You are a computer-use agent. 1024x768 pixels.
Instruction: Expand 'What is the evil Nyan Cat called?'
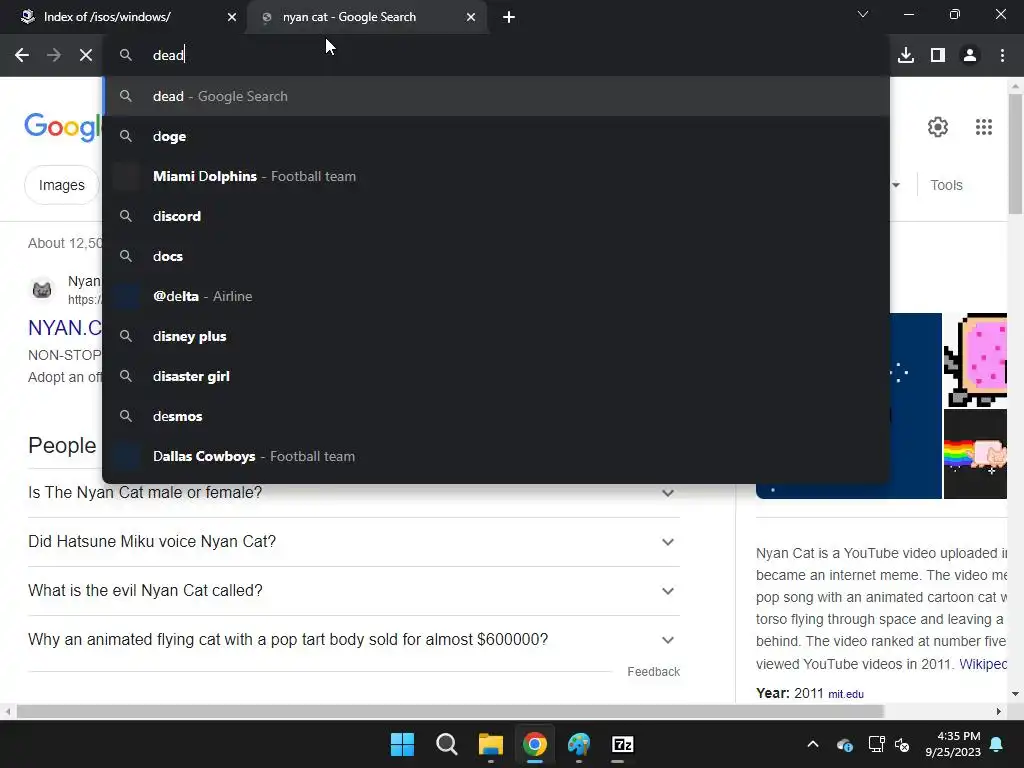coord(354,590)
